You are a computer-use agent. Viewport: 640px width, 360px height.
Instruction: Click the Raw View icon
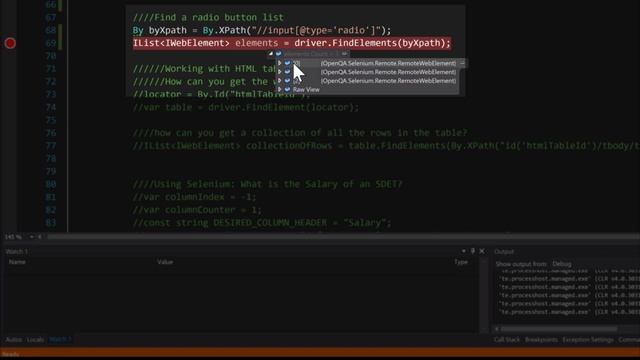coord(287,89)
